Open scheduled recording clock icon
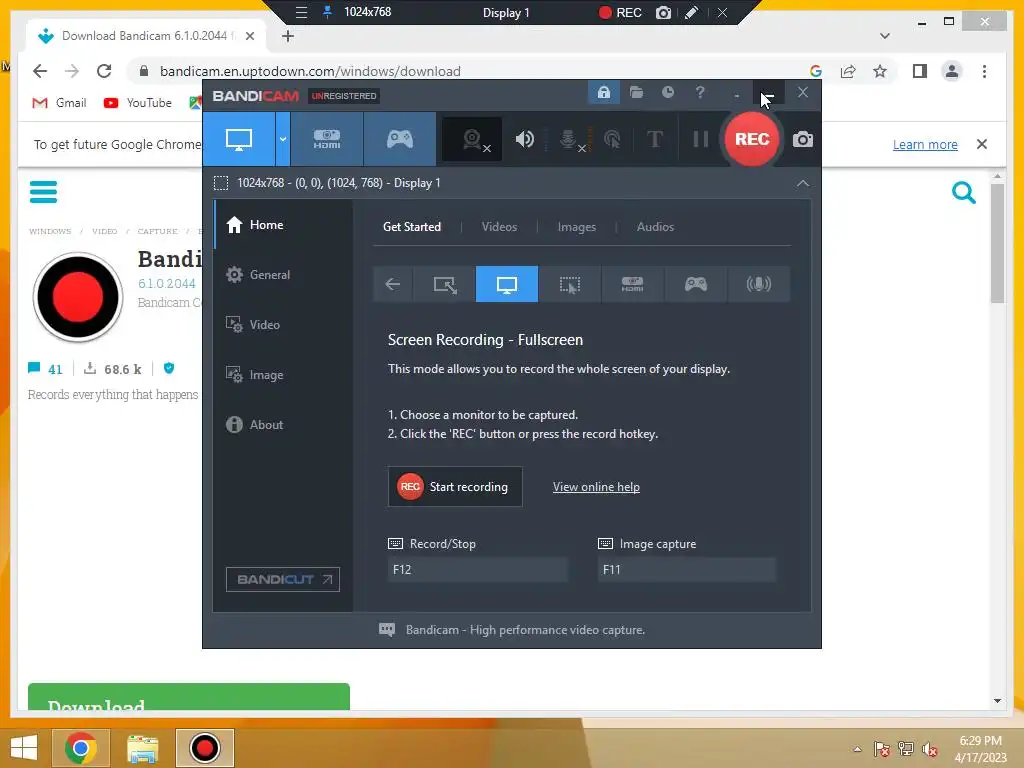1024x768 pixels. [667, 93]
